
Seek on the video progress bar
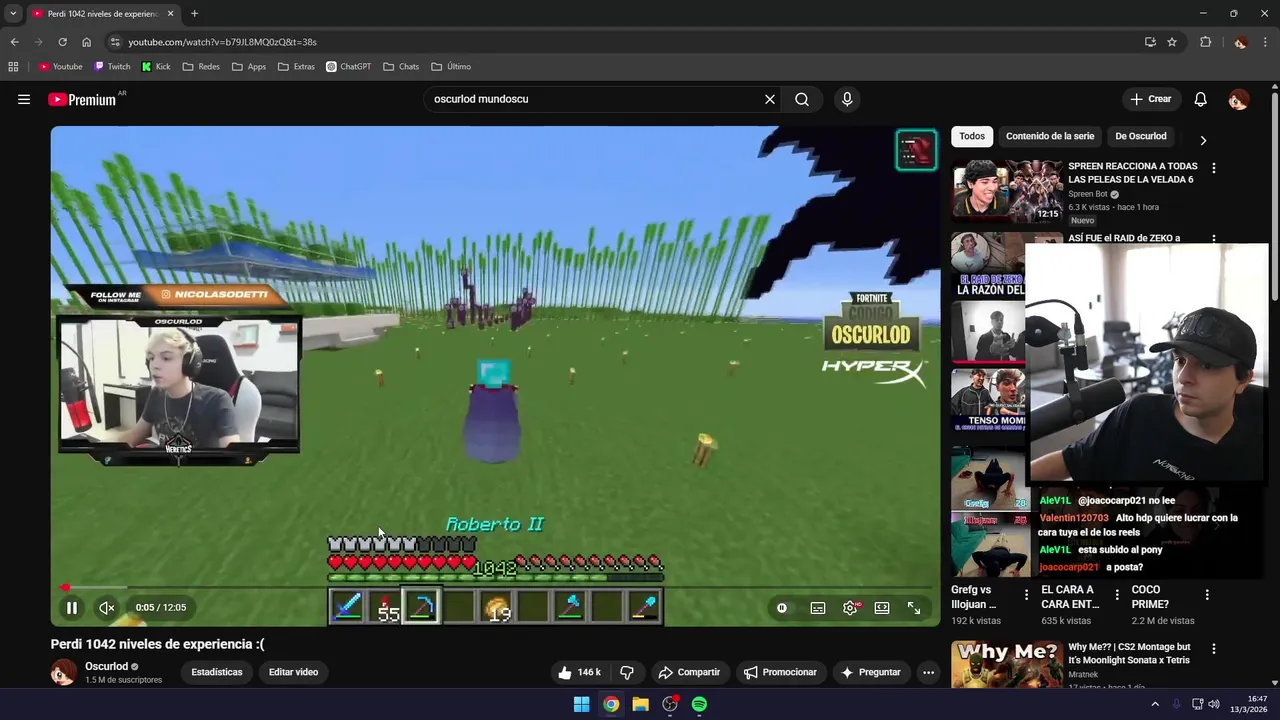click(496, 588)
